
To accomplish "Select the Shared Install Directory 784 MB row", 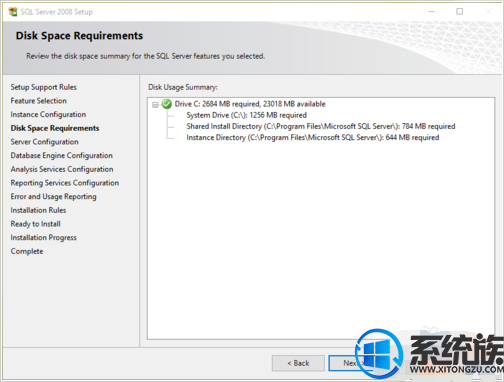I will 321,126.
